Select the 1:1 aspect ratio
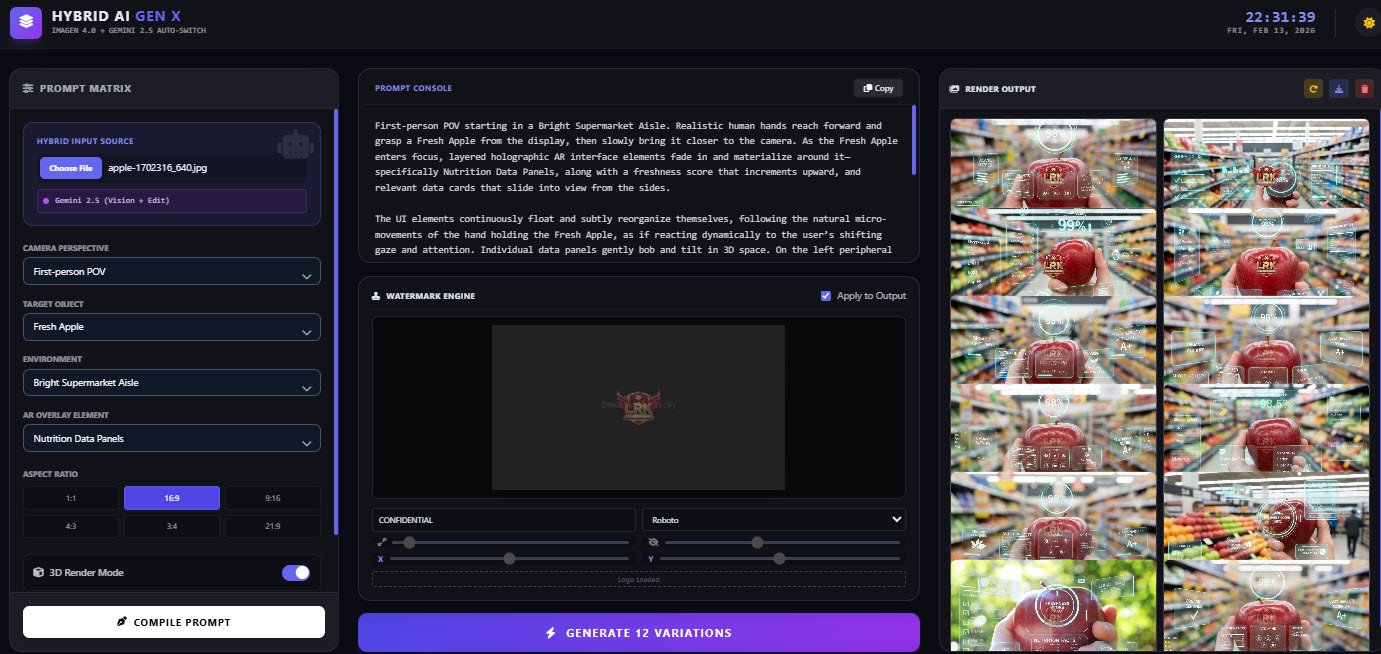Screen dimensions: 1381x654 tap(71, 498)
